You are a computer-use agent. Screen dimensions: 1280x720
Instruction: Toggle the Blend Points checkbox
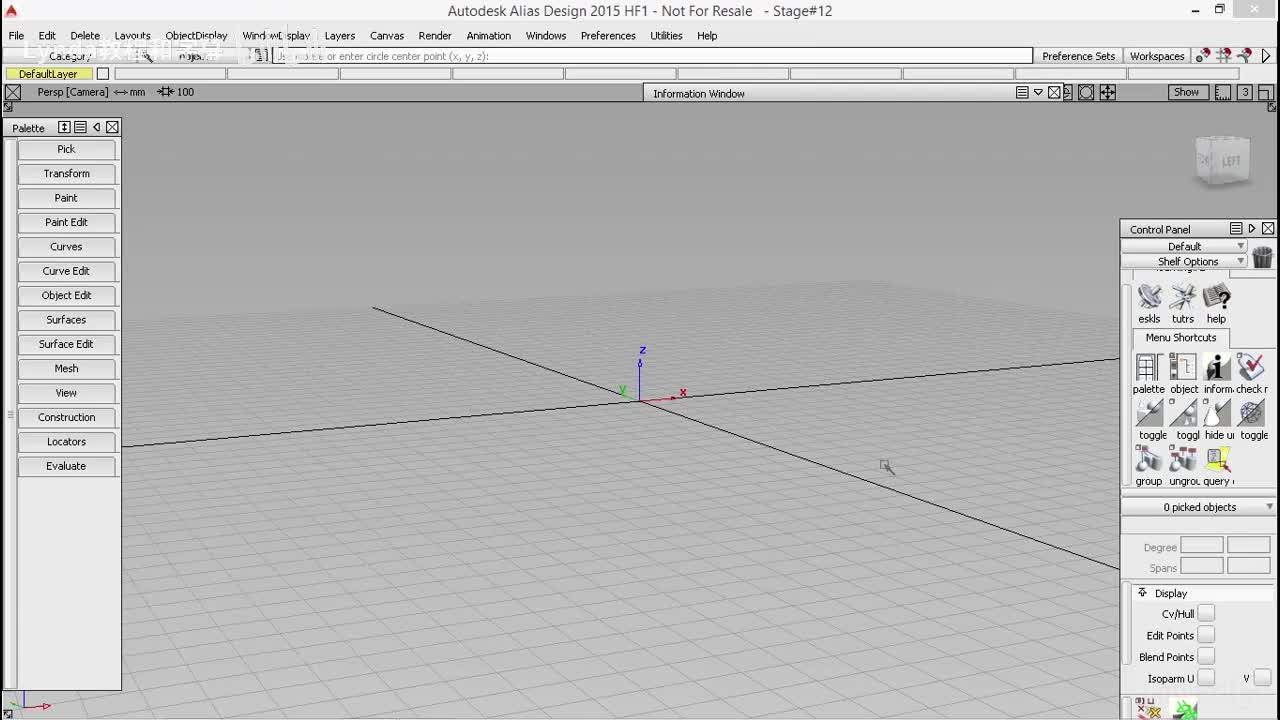(1206, 656)
